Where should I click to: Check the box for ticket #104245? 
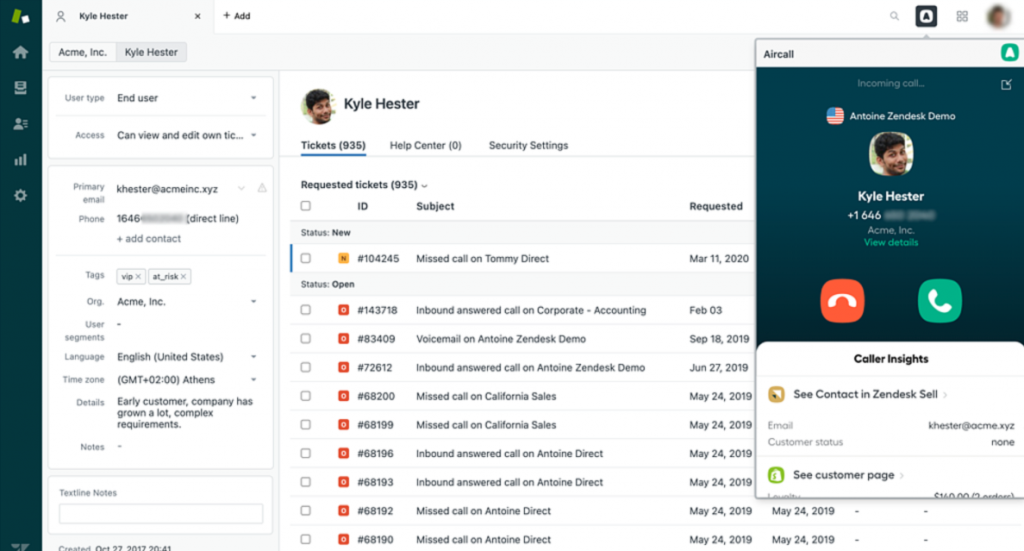pos(306,259)
